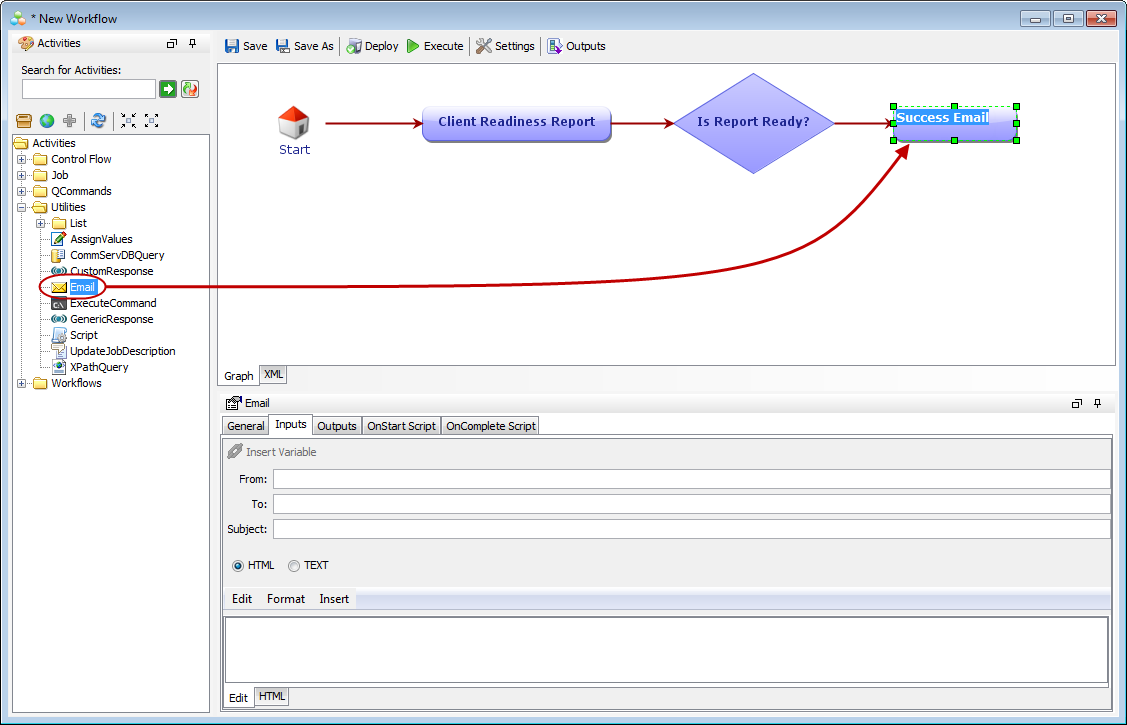Open workflow Settings from the toolbar
The width and height of the screenshot is (1127, 725).
click(484, 46)
